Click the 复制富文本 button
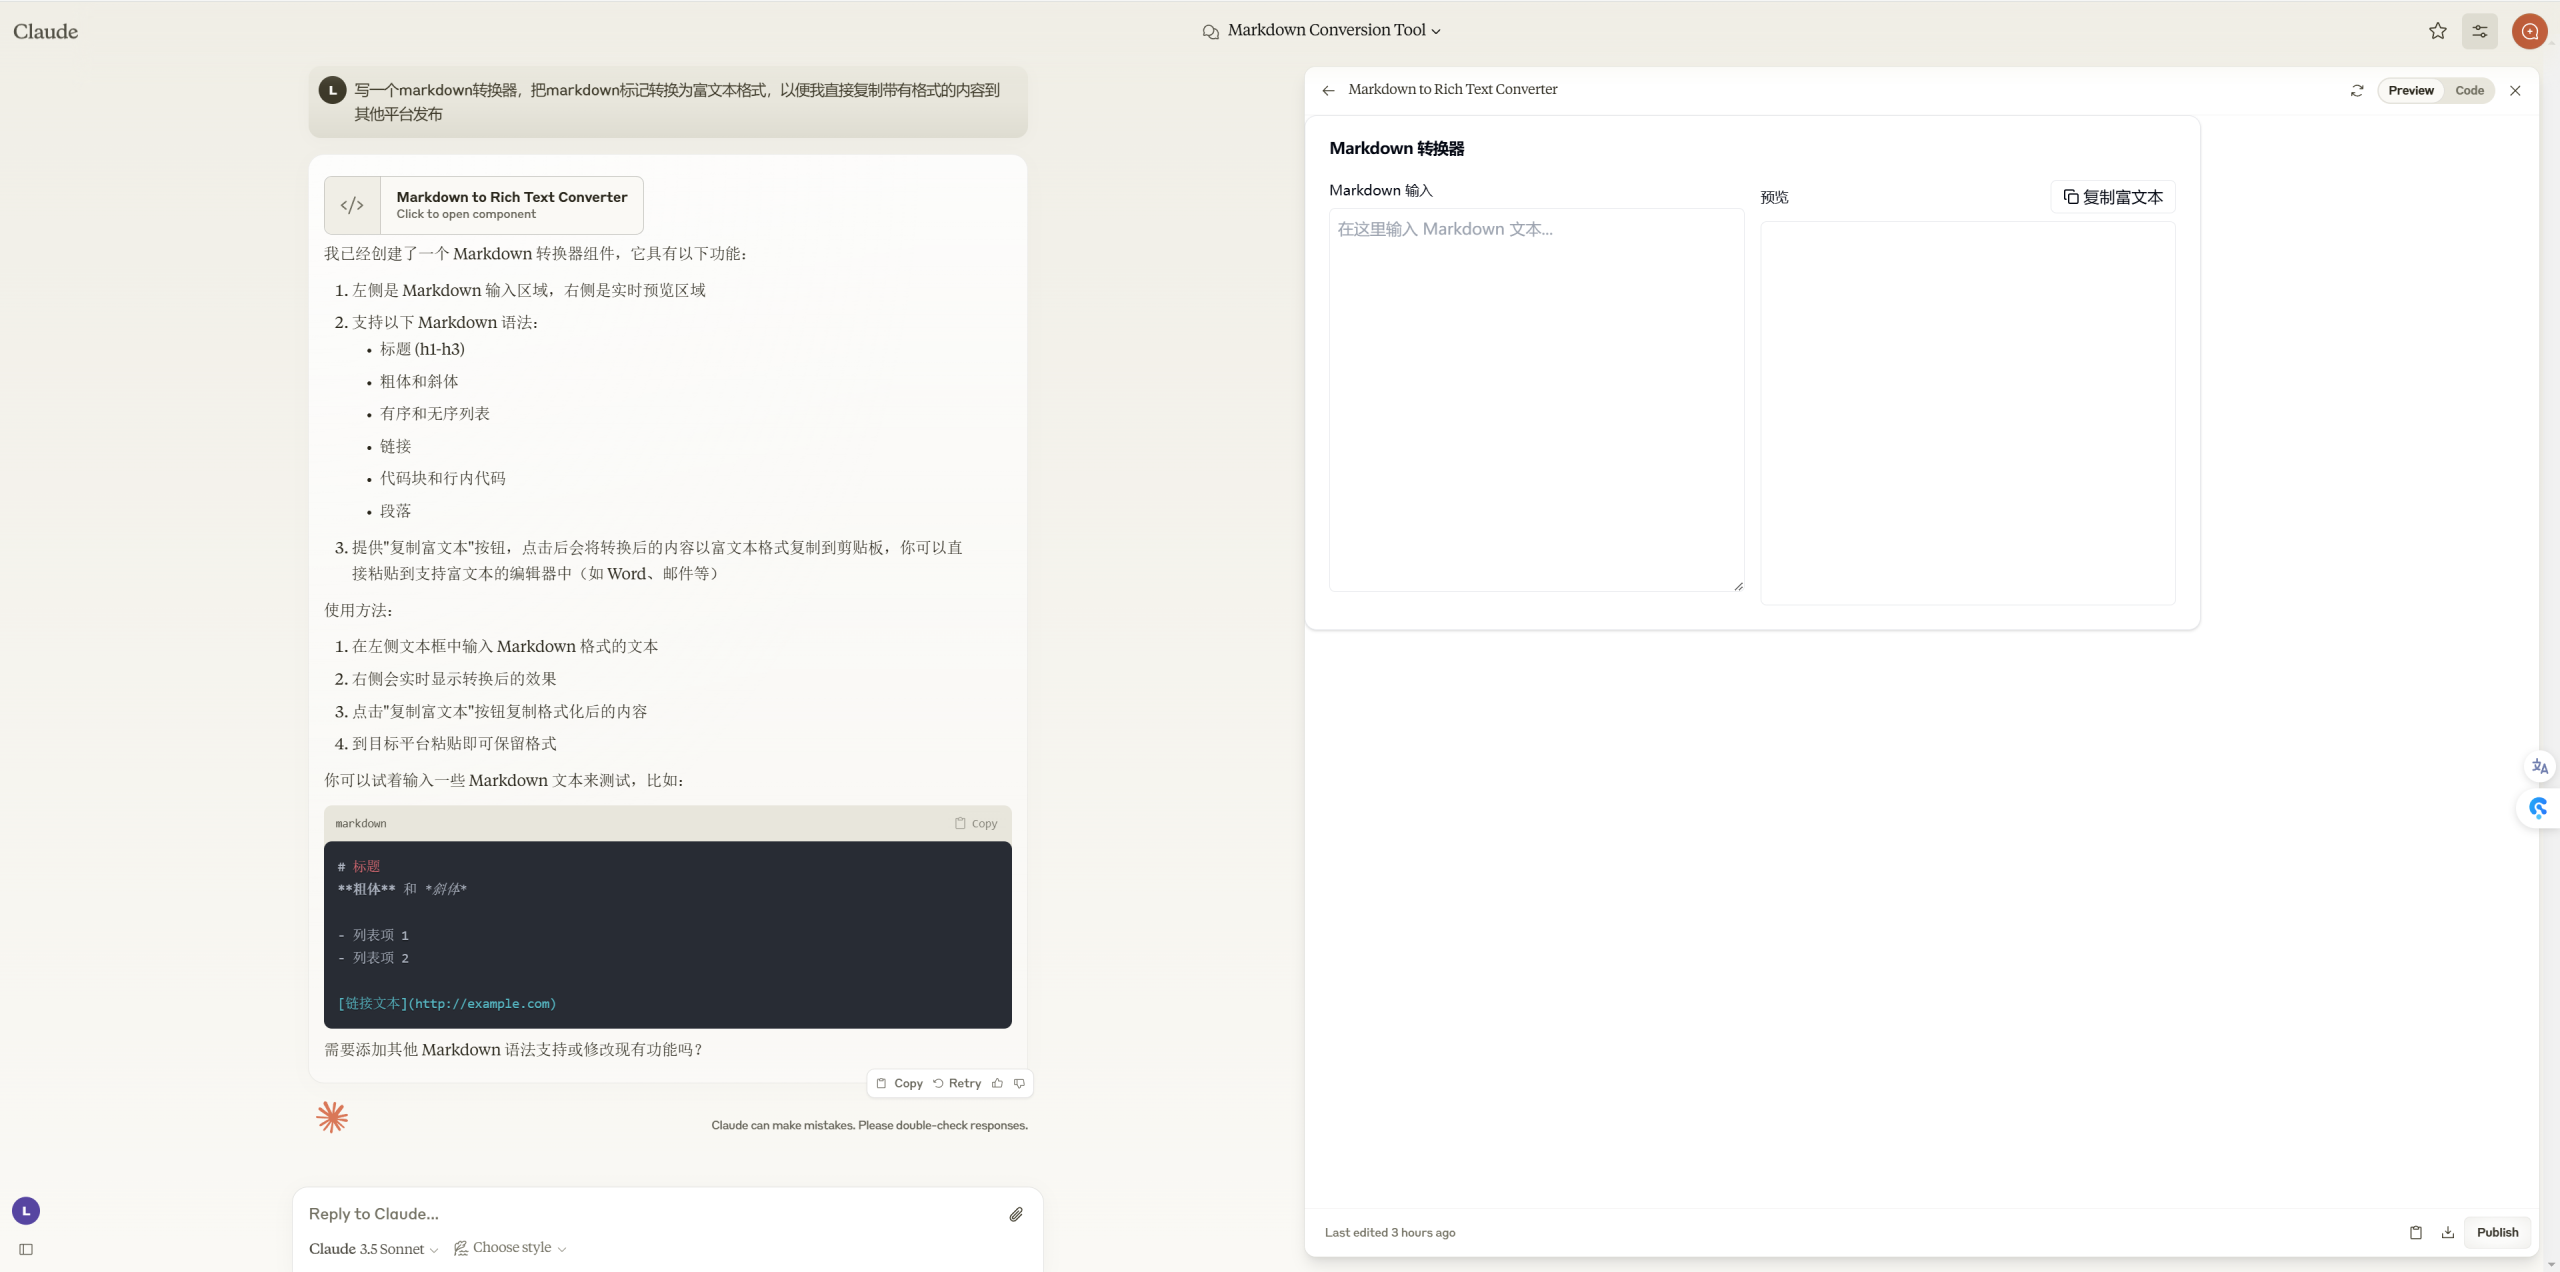Screen dimensions: 2560x1272 2112,197
